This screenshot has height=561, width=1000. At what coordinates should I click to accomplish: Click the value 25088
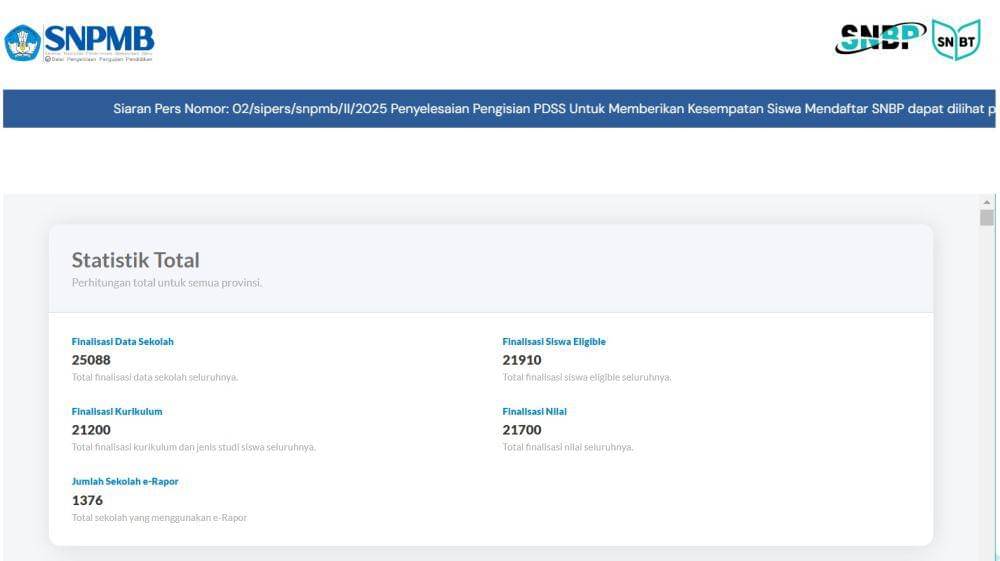(x=91, y=360)
